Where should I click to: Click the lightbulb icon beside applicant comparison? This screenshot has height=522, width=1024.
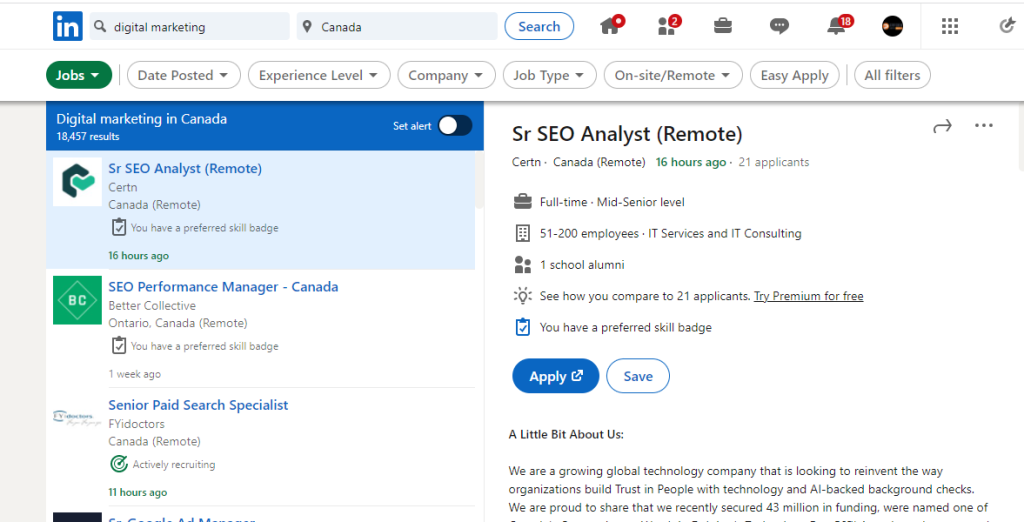click(x=522, y=296)
